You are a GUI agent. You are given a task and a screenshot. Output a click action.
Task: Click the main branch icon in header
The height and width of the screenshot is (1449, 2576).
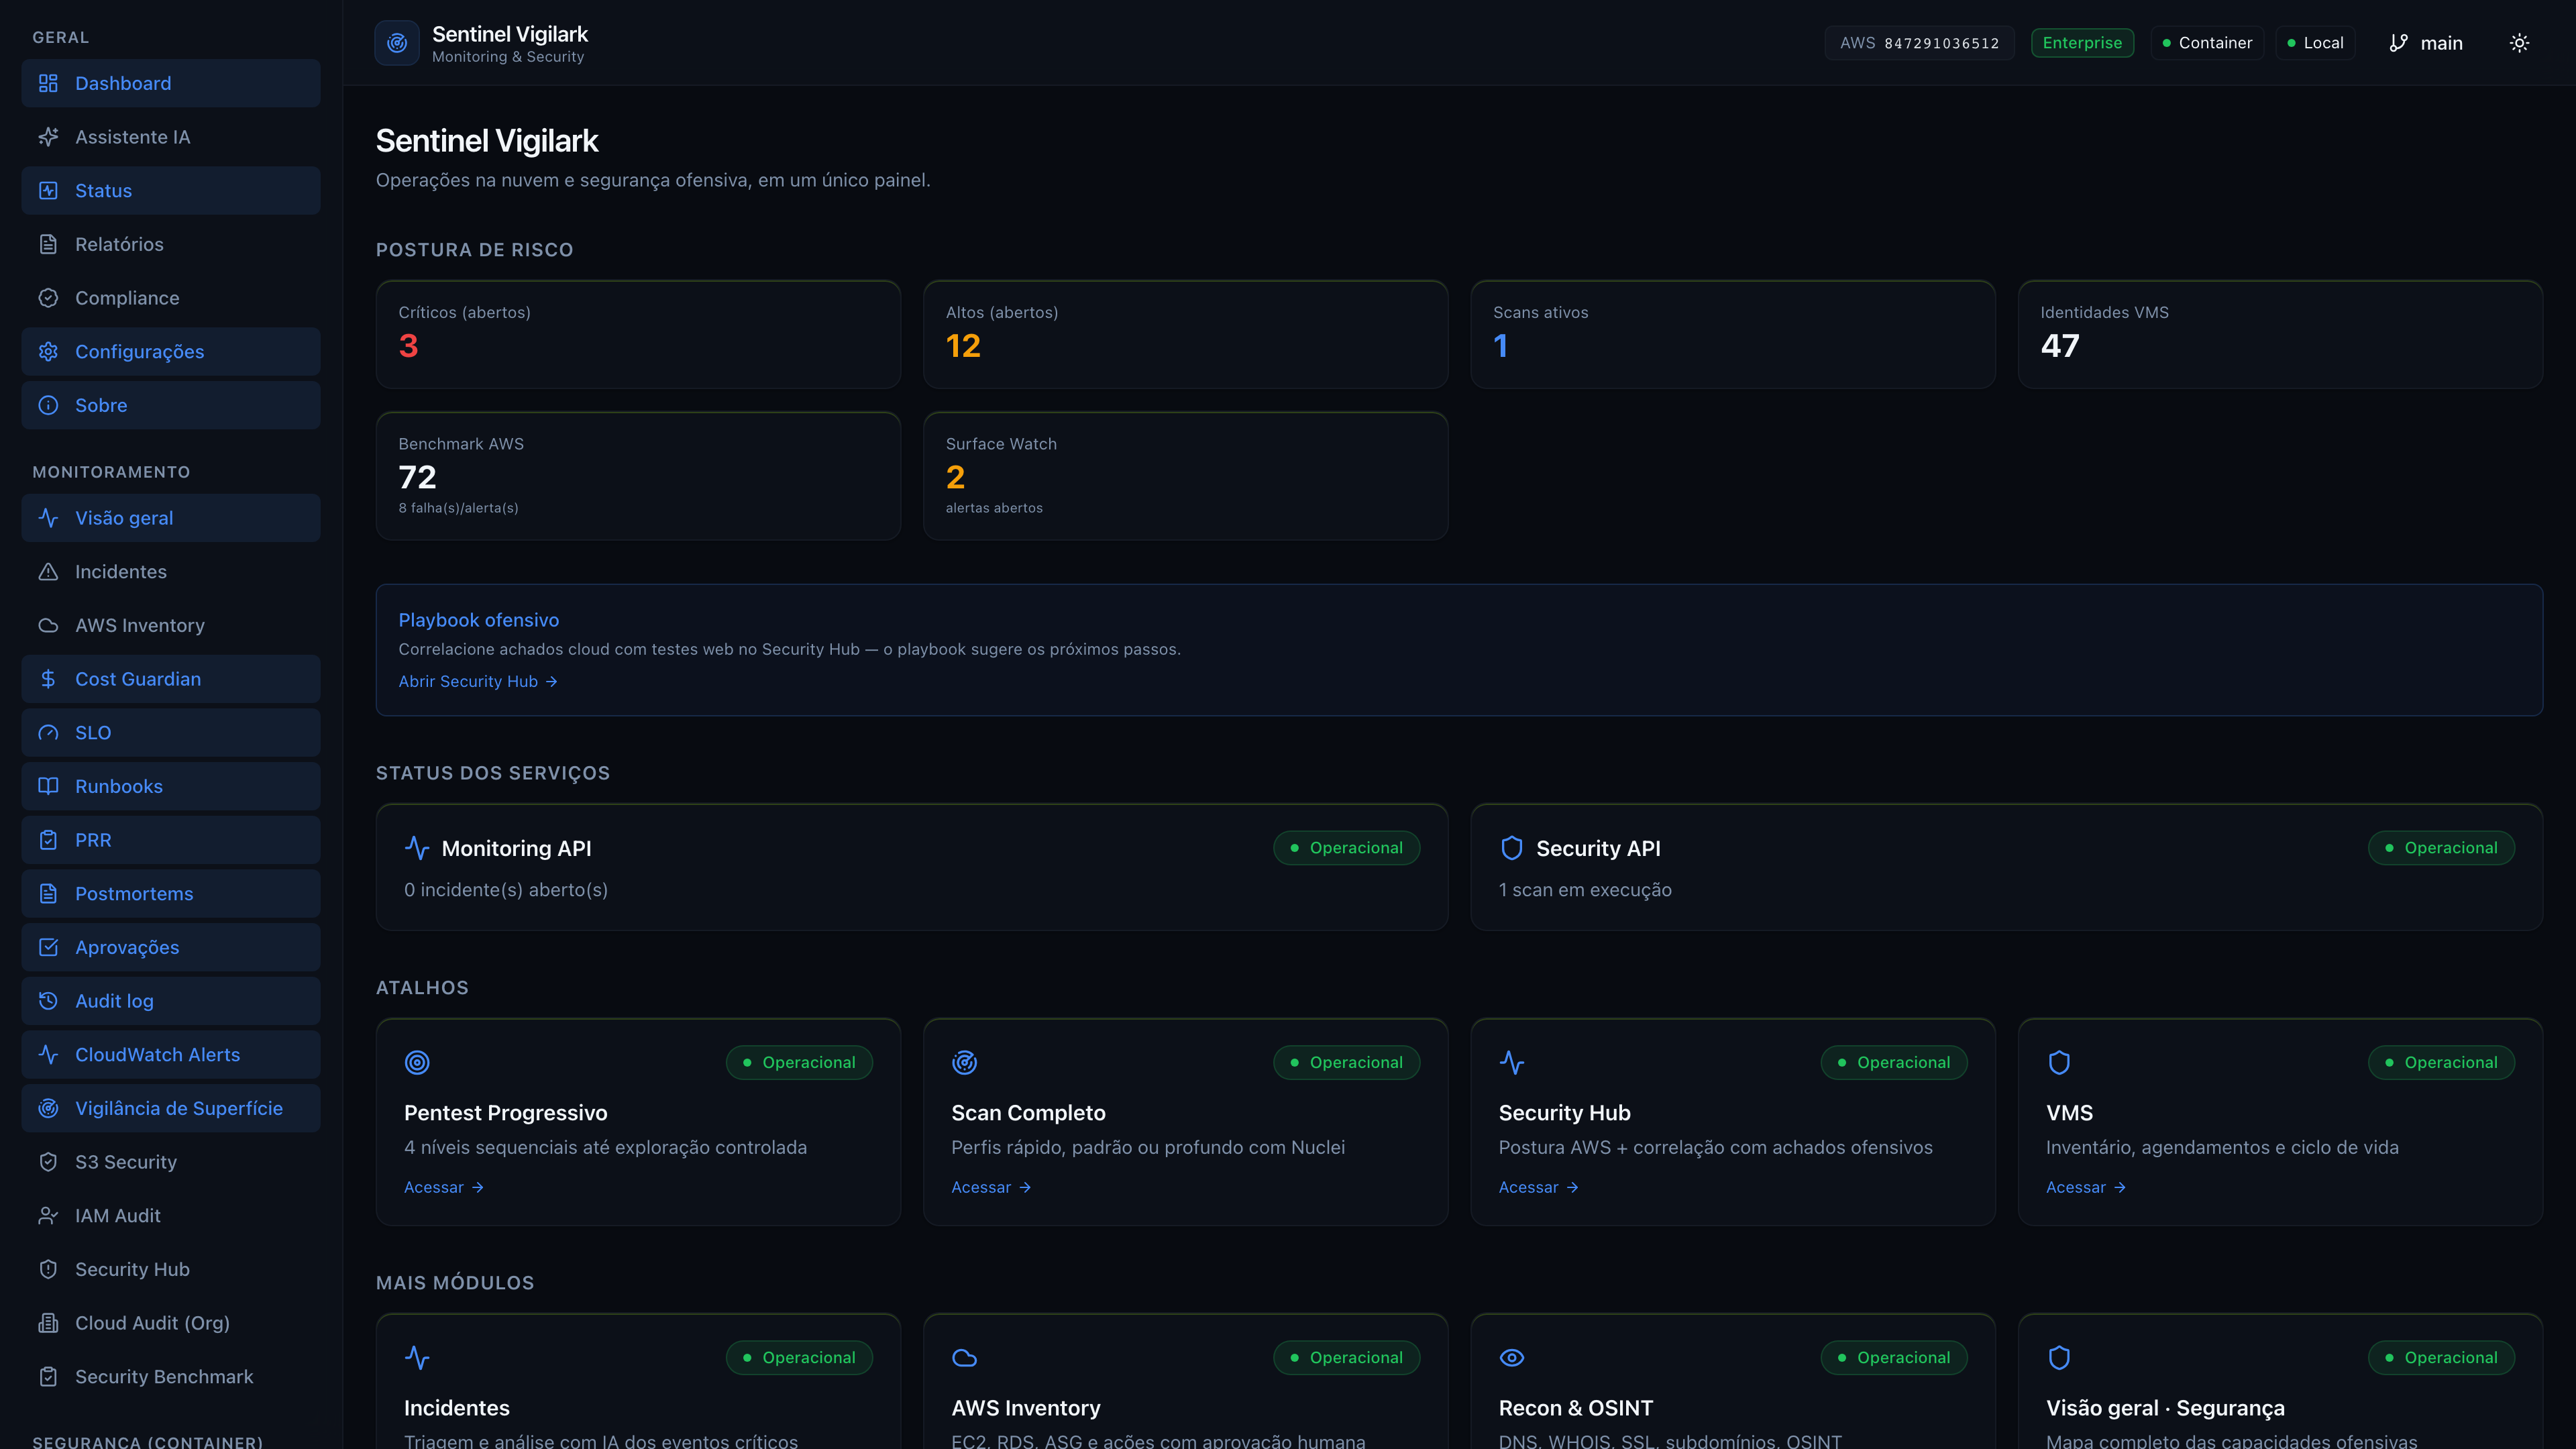[x=2398, y=43]
